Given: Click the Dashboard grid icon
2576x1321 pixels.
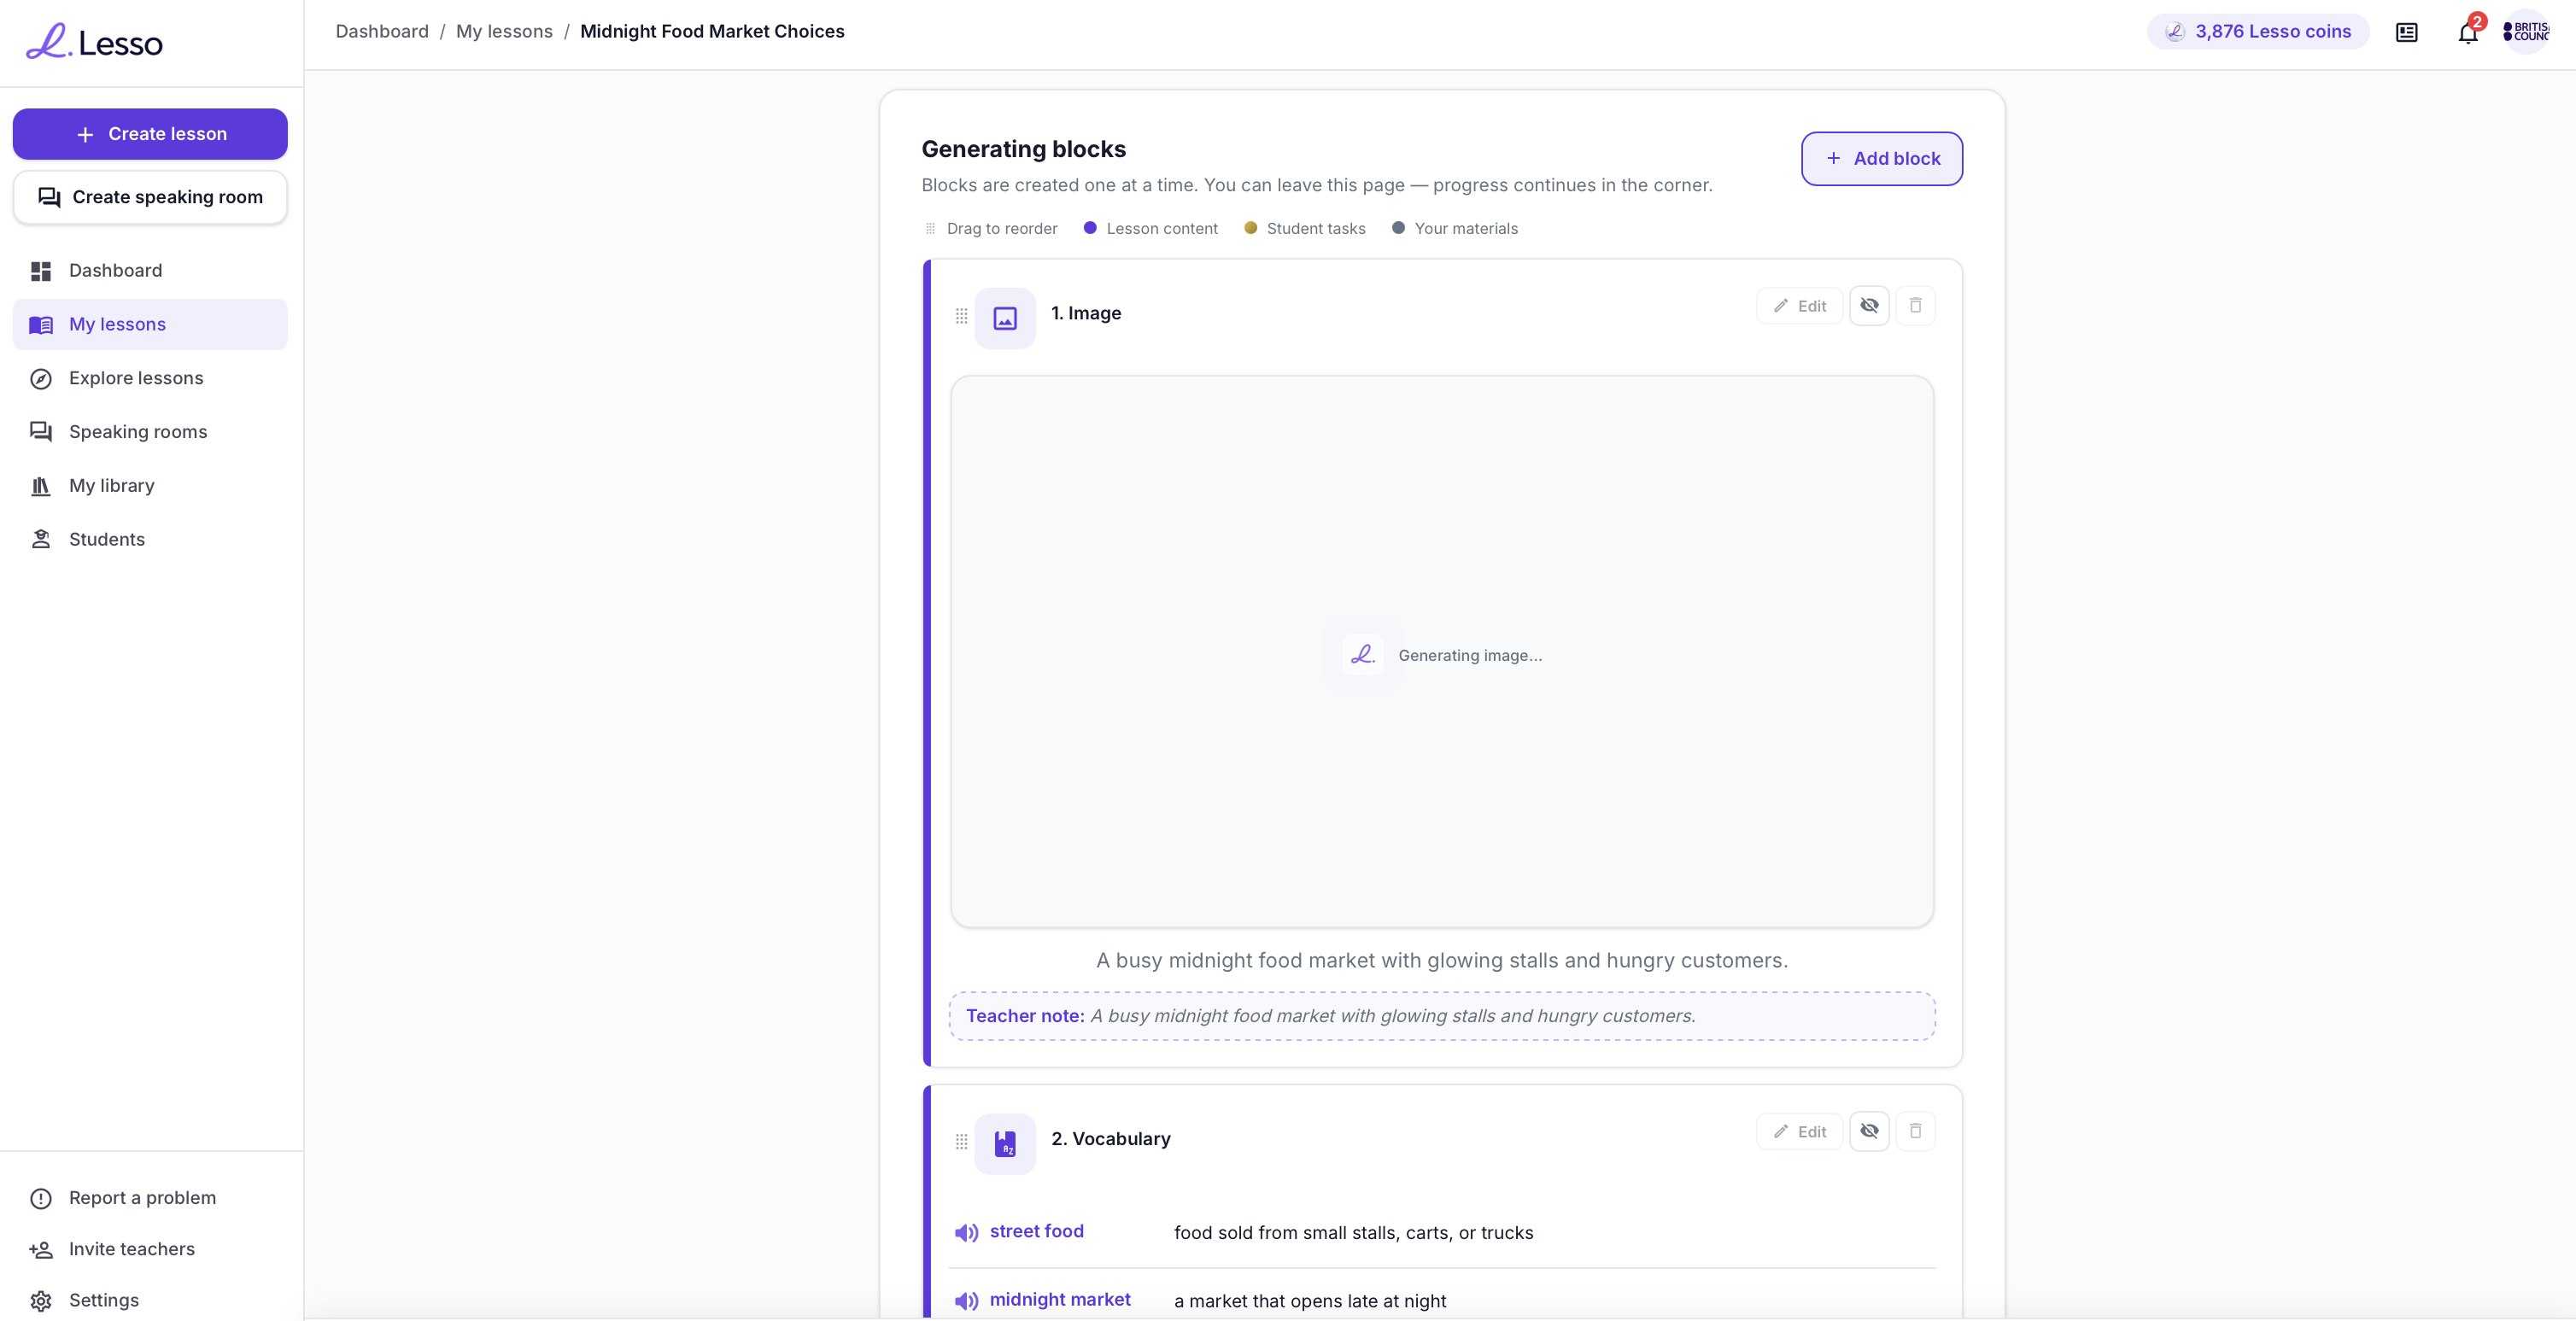Looking at the screenshot, I should coord(41,271).
